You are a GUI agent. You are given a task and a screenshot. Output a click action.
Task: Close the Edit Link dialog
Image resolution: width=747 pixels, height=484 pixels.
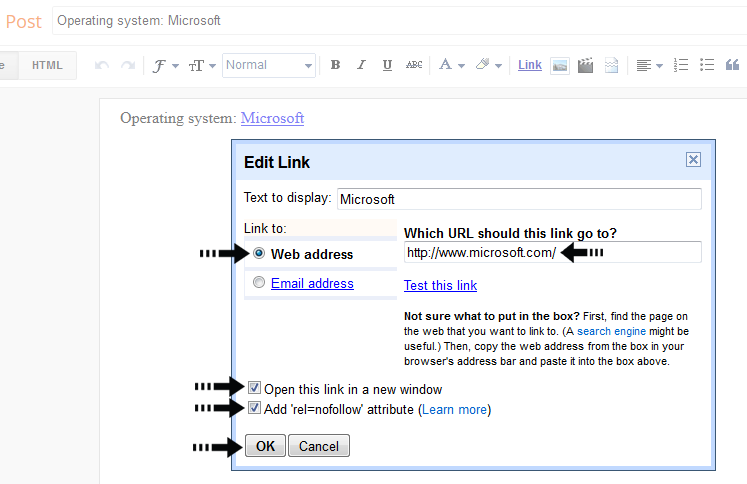(693, 160)
